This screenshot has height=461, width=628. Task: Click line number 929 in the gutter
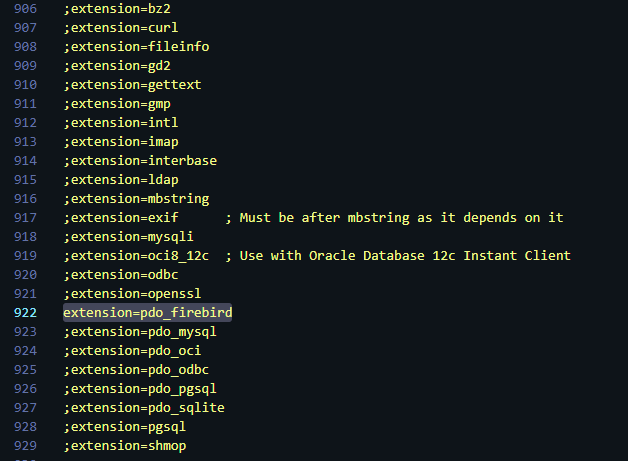pyautogui.click(x=26, y=446)
